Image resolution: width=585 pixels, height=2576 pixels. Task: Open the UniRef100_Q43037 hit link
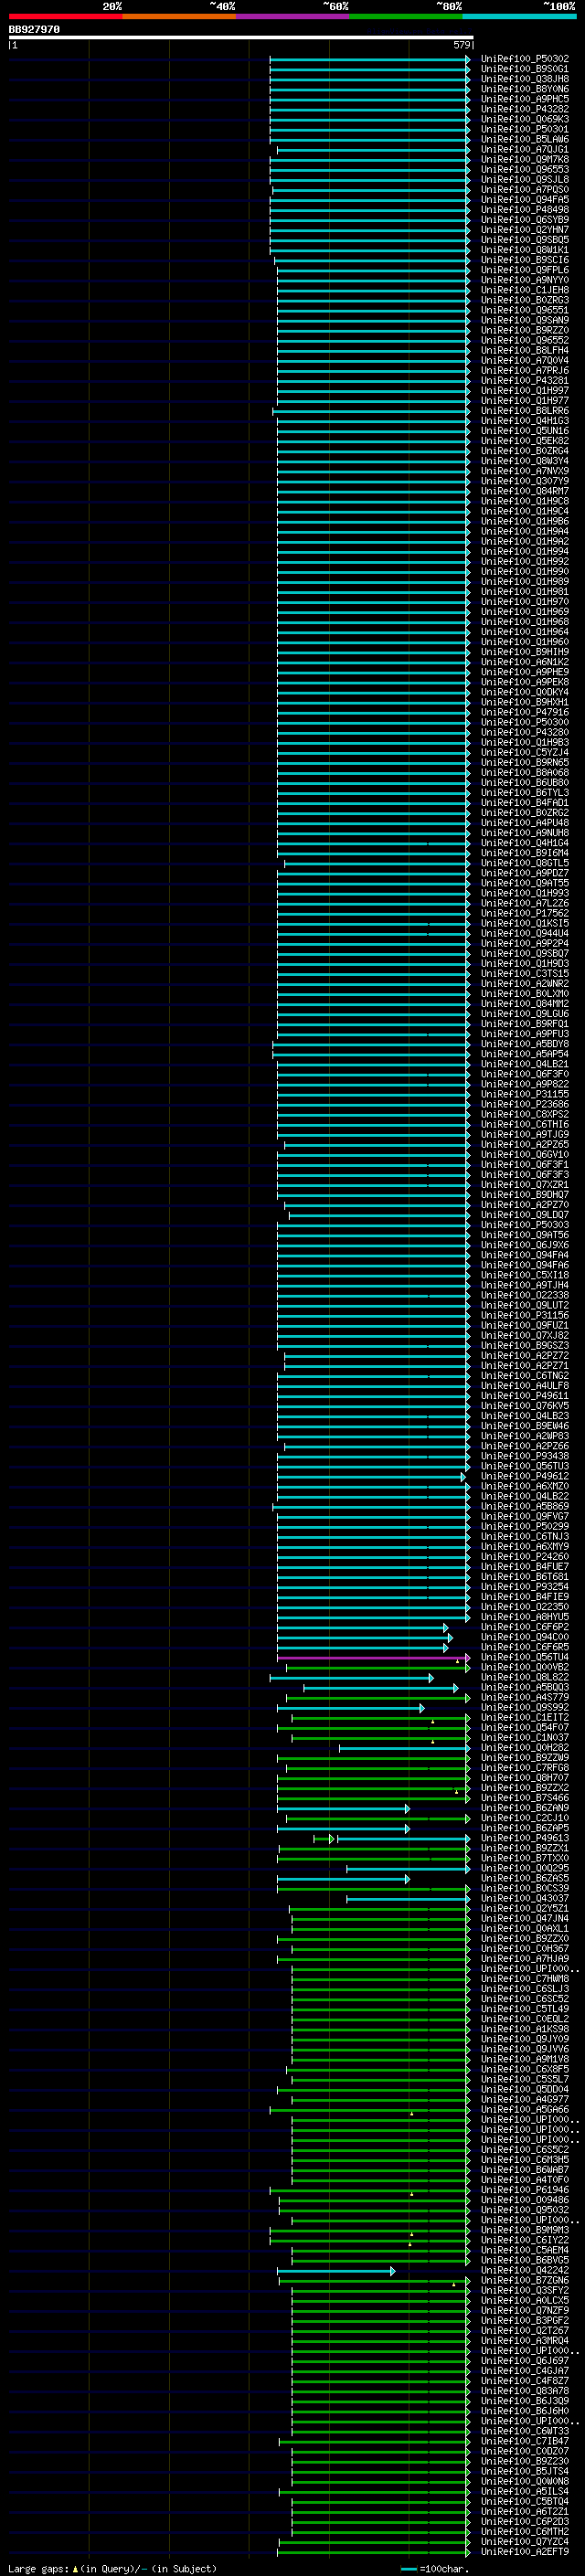pyautogui.click(x=525, y=1899)
